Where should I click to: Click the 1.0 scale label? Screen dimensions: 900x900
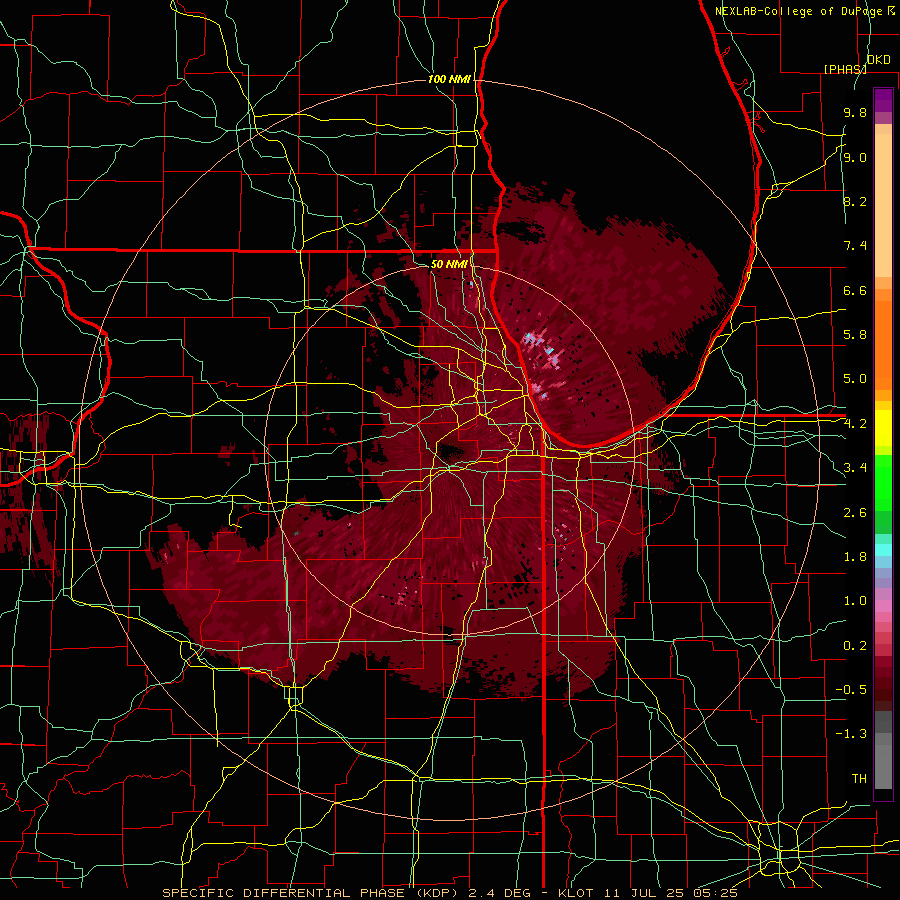click(x=855, y=601)
